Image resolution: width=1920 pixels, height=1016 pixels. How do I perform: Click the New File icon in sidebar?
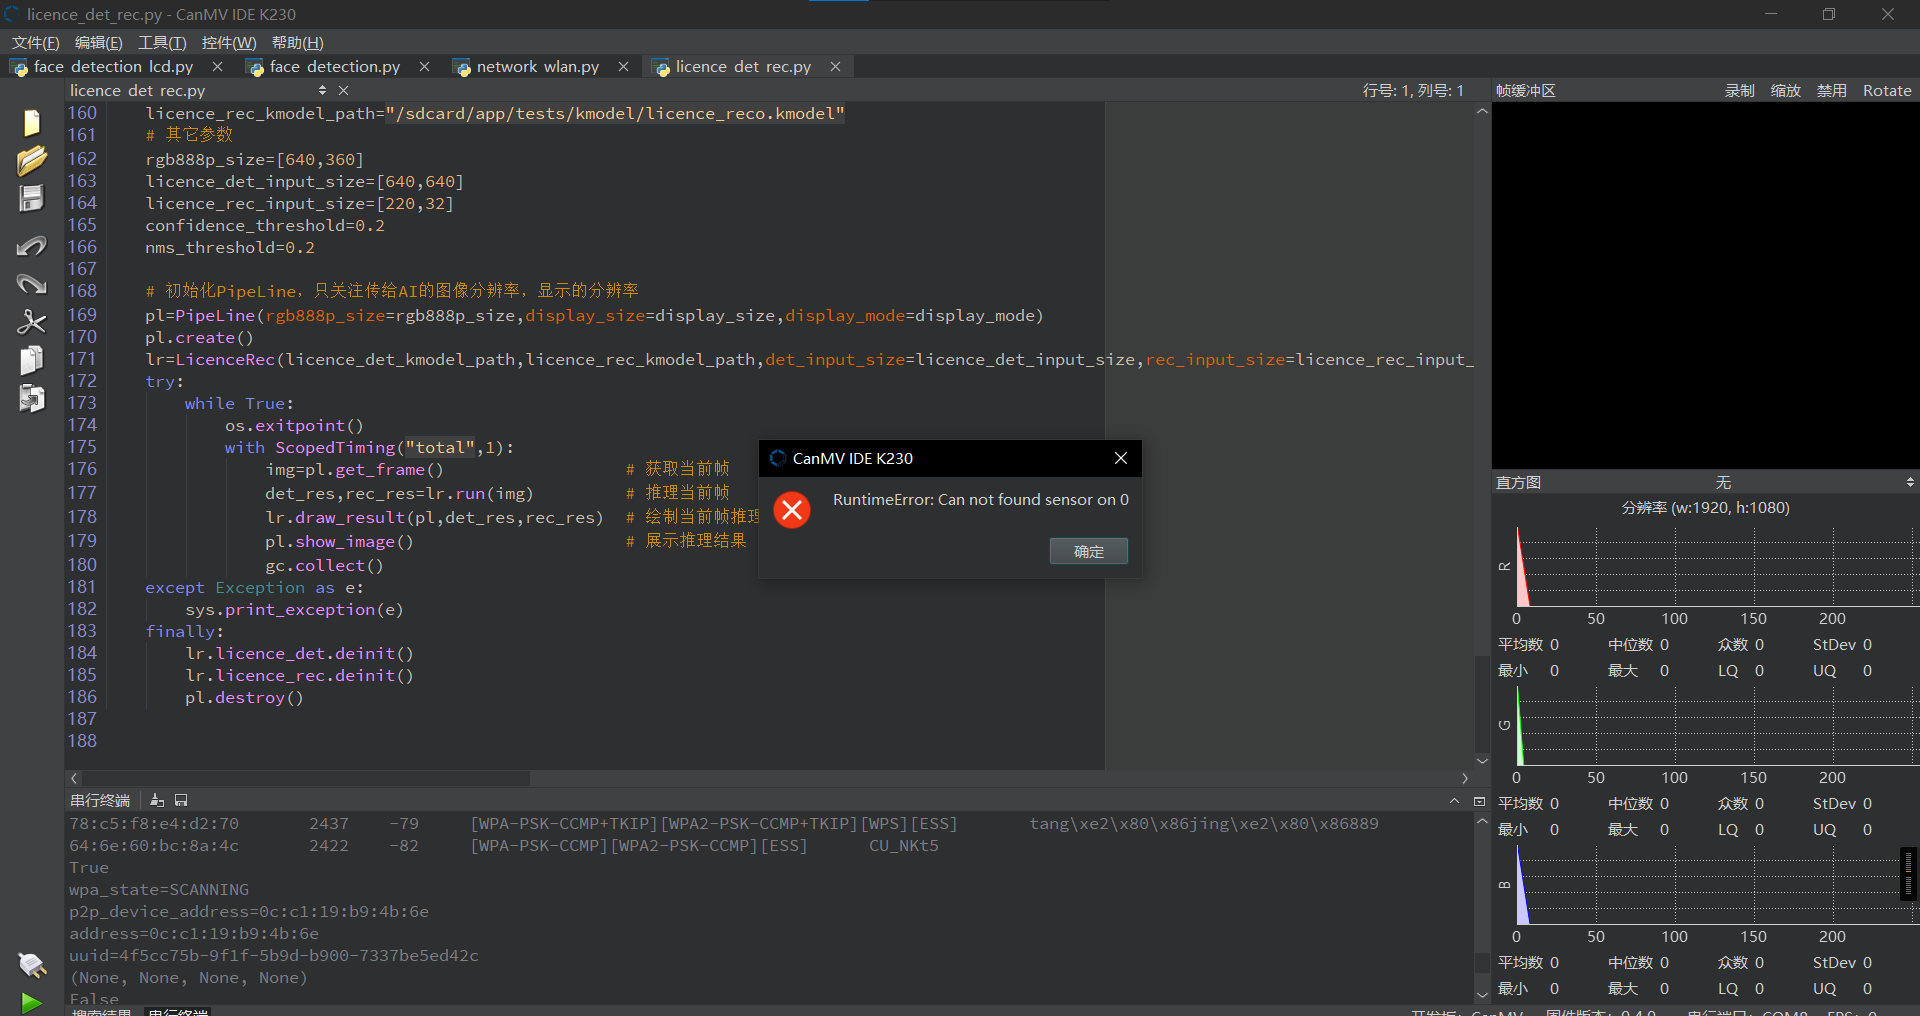coord(31,122)
